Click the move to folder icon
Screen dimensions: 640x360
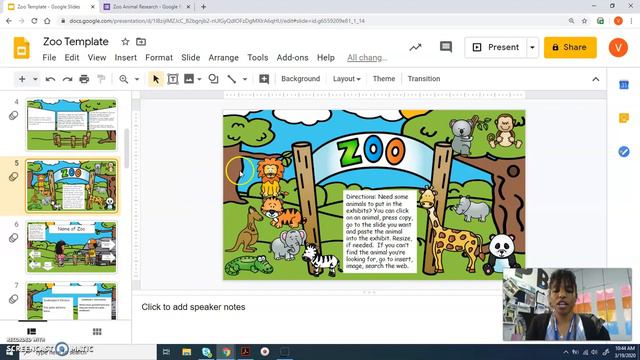[141, 42]
